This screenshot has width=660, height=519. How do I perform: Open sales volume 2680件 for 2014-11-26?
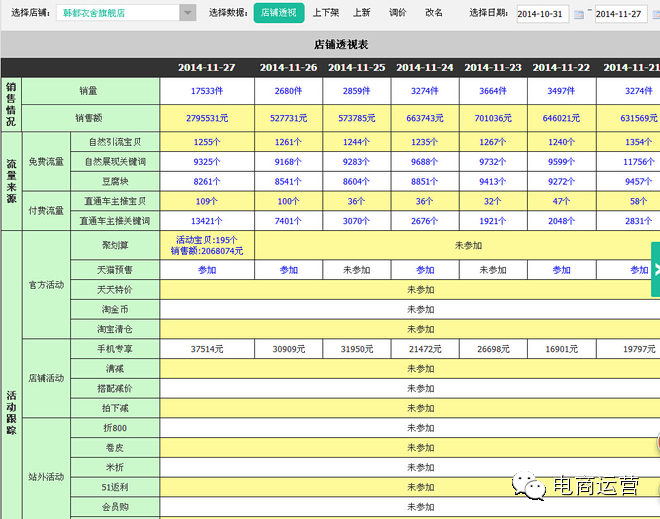pos(288,91)
